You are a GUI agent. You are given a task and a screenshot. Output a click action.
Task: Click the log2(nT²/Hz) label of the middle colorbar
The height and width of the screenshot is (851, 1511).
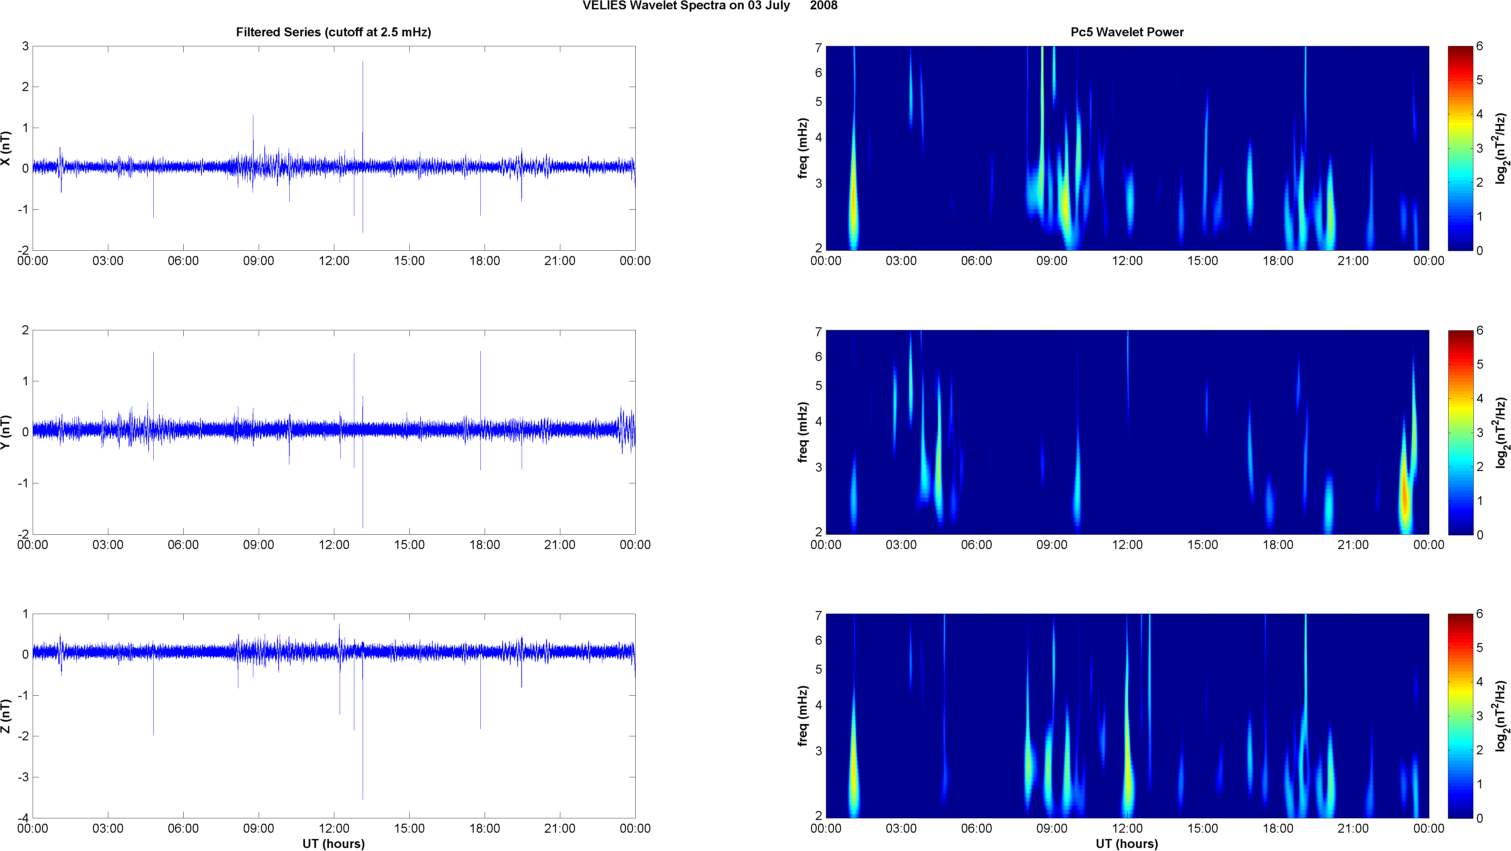pos(1501,432)
